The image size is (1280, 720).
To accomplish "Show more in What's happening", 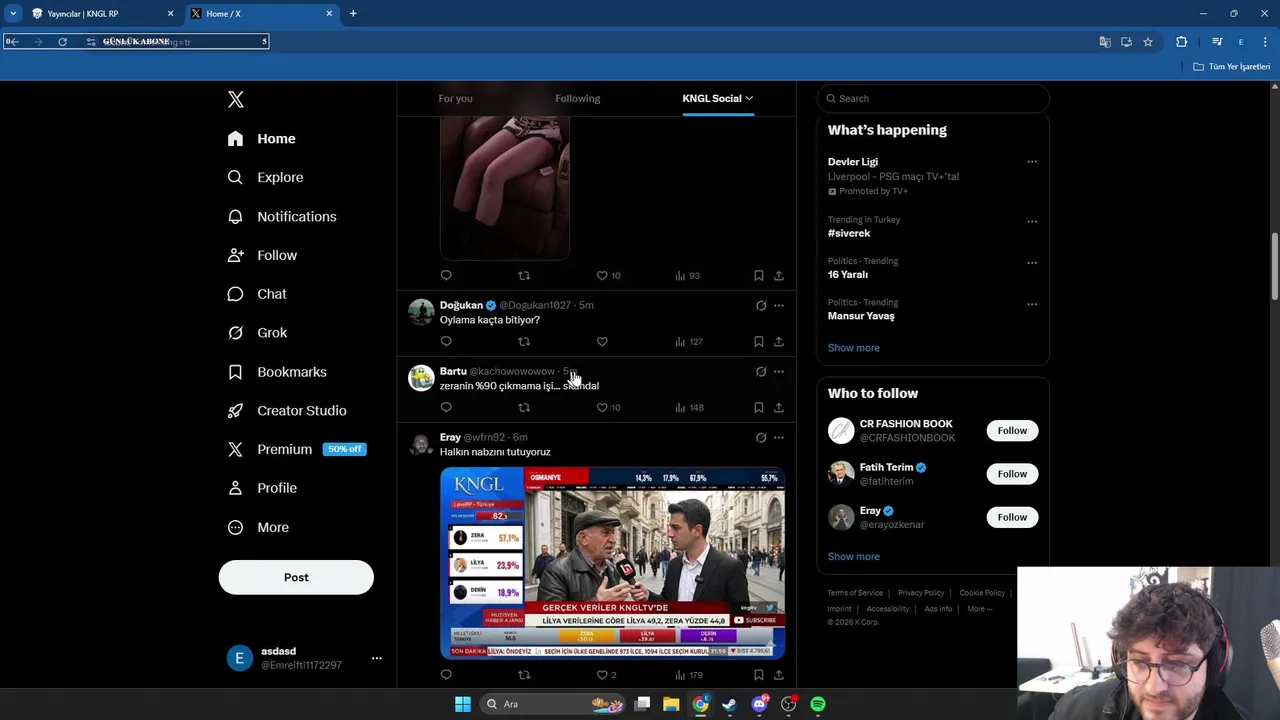I will (853, 348).
